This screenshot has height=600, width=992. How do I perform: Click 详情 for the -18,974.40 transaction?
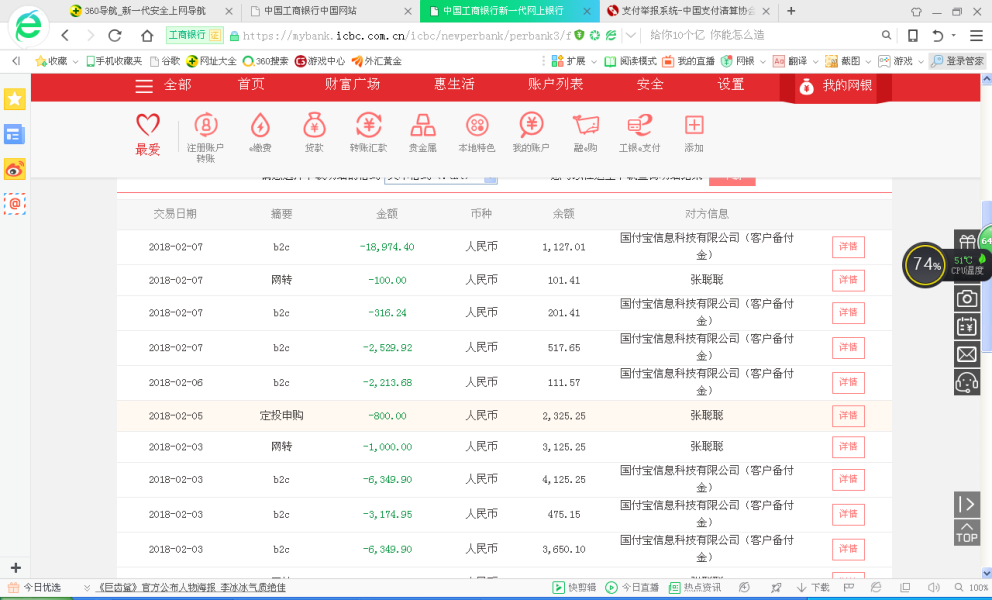tap(848, 247)
